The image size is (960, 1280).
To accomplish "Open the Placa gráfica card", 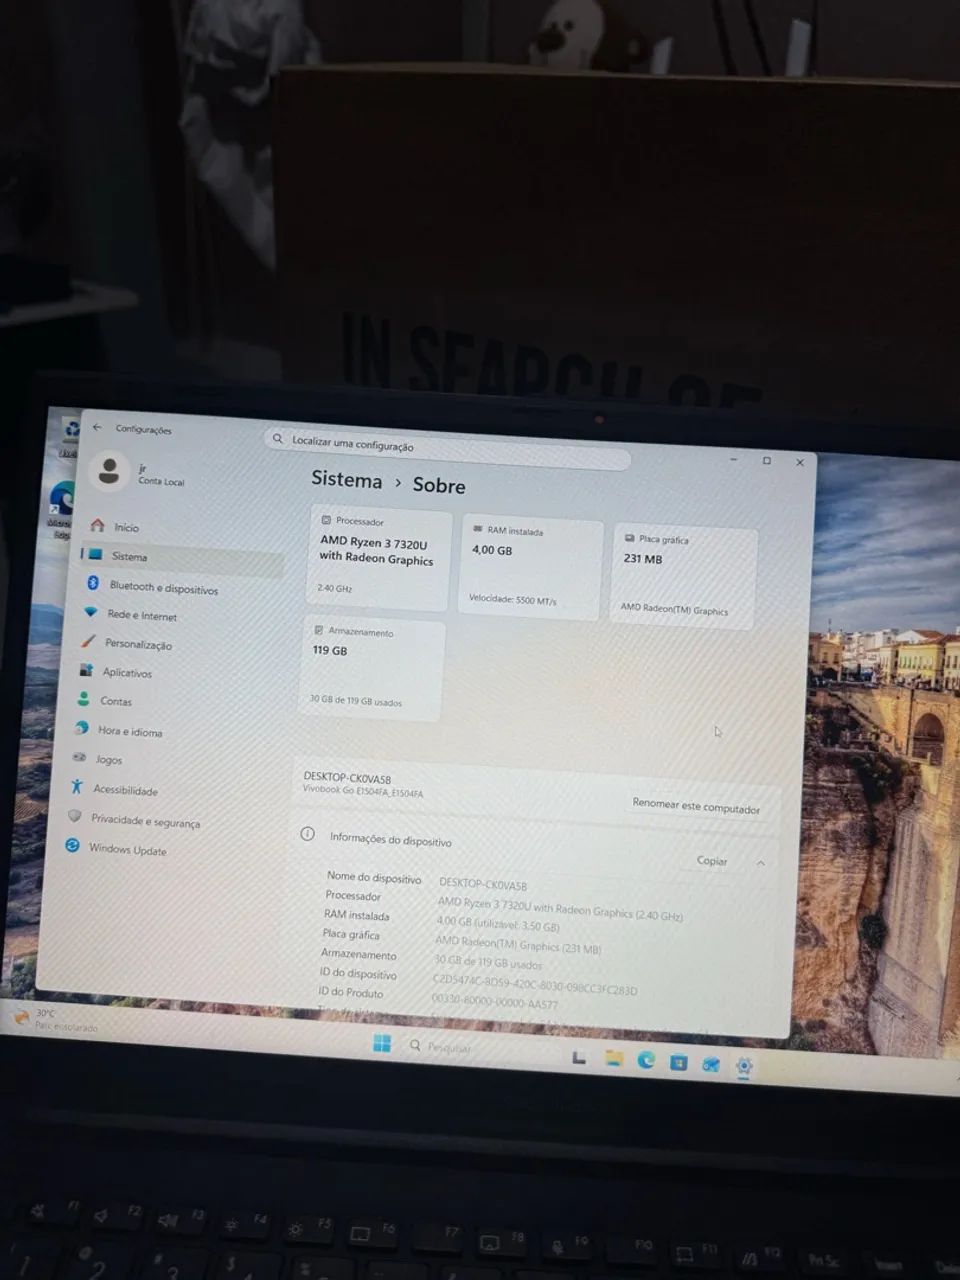I will pyautogui.click(x=684, y=575).
